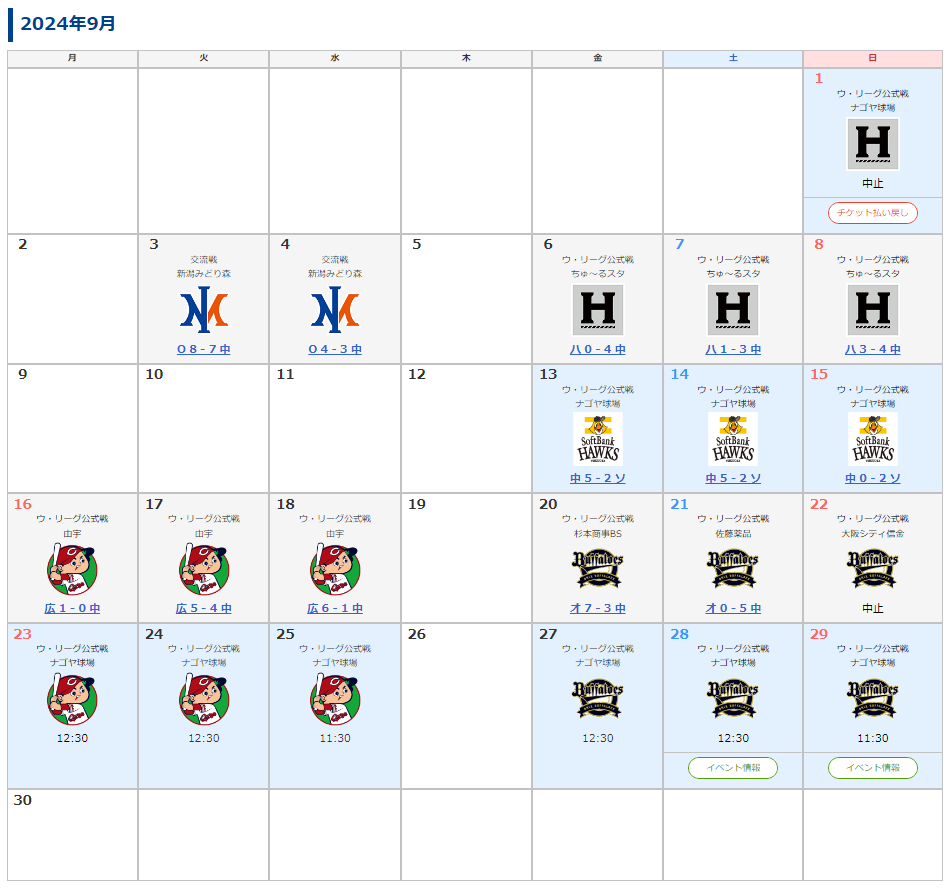The height and width of the screenshot is (888, 948).
Task: Click the 11:30 start time on September 29
Action: coord(872,738)
